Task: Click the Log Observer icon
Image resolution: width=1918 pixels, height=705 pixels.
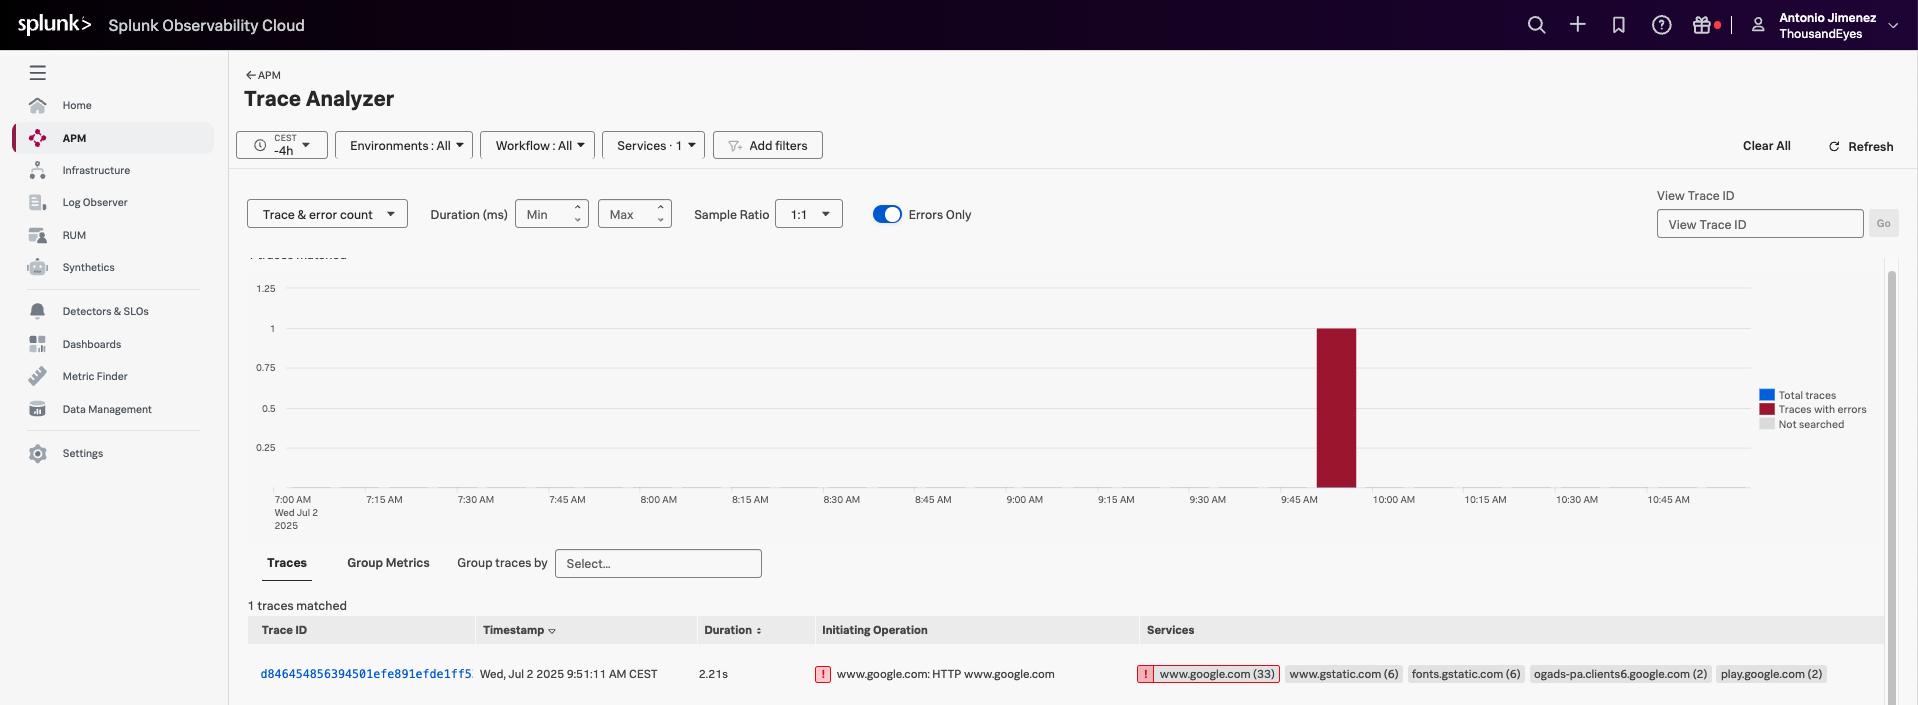Action: pyautogui.click(x=38, y=202)
